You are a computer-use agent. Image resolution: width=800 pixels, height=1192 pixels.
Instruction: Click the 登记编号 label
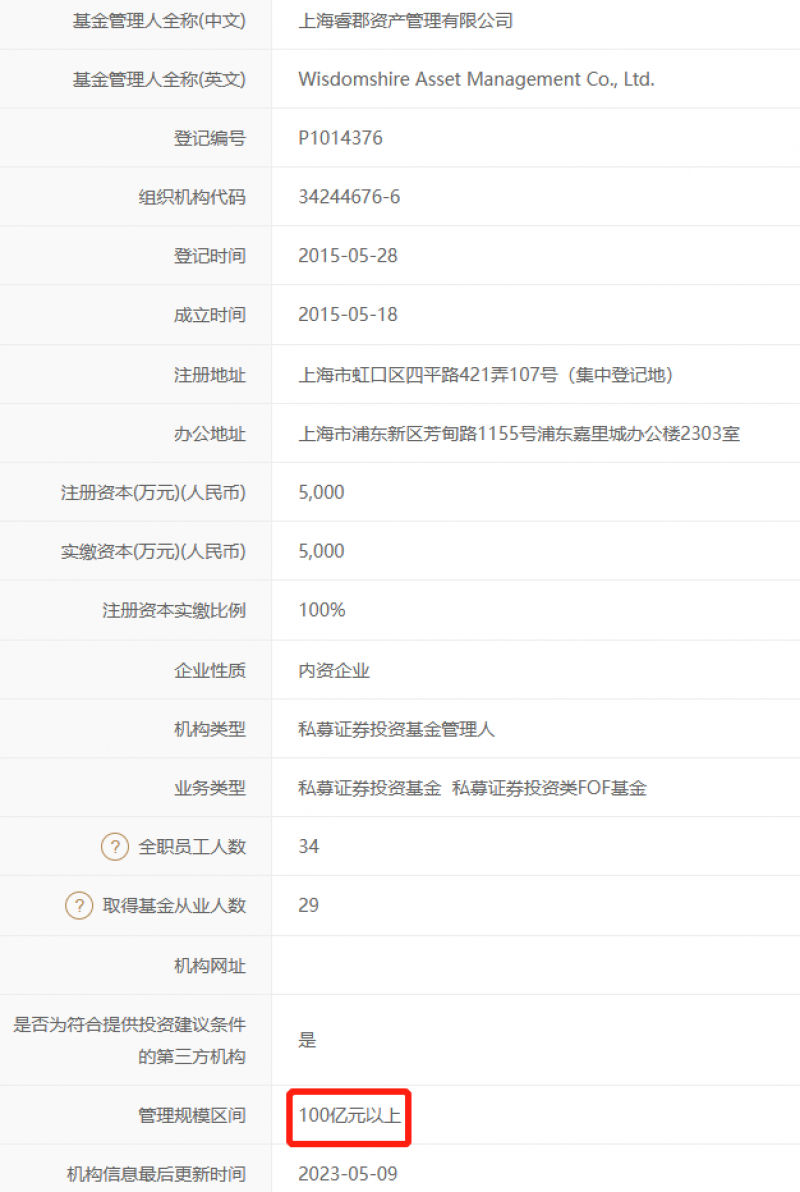(210, 138)
